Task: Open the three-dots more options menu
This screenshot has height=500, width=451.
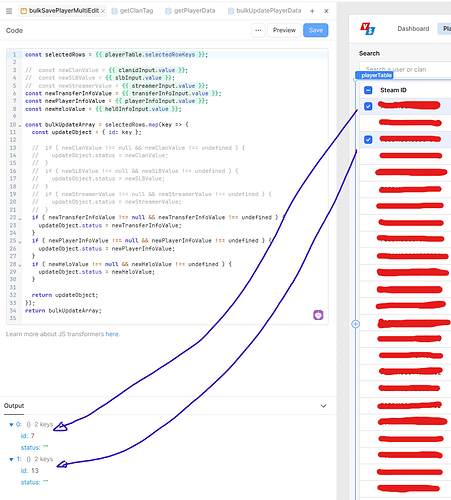Action: click(x=258, y=30)
